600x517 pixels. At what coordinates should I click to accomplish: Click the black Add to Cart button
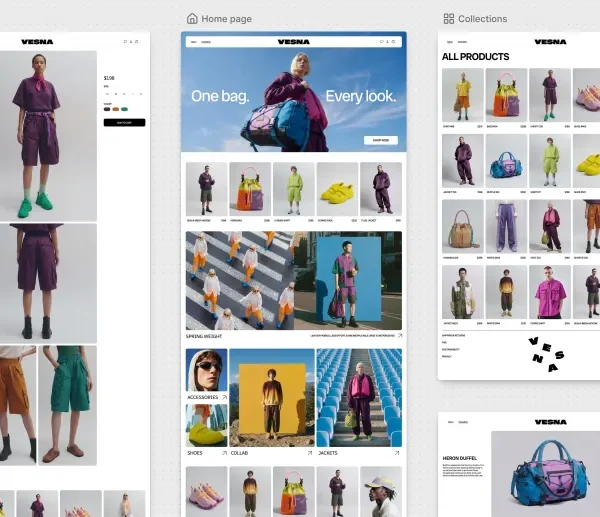(124, 122)
